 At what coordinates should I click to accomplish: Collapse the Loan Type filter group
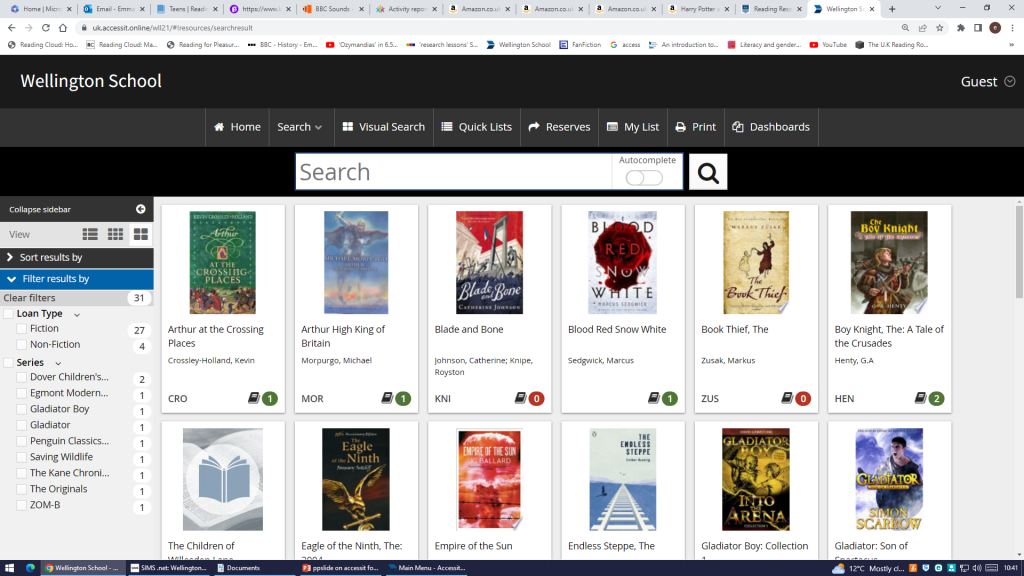77,315
